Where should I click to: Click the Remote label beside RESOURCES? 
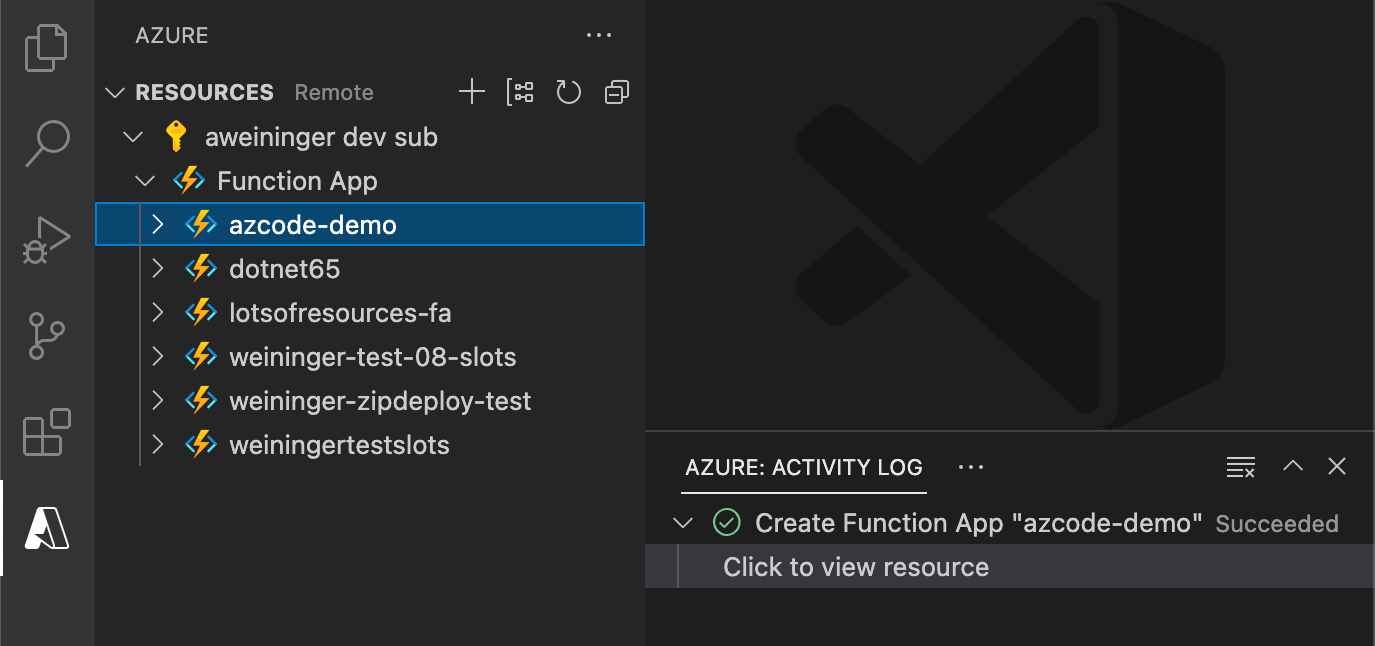pos(334,92)
